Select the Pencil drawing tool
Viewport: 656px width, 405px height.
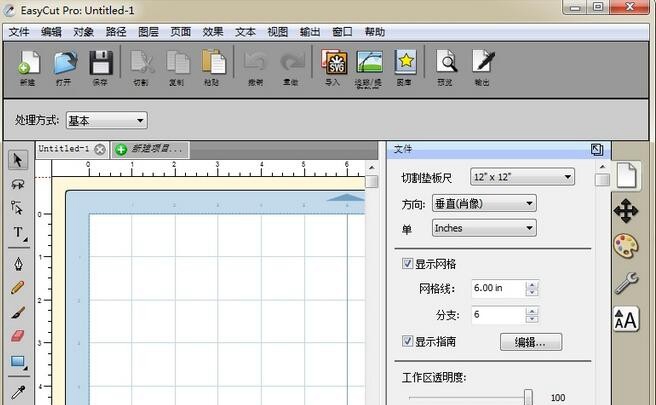click(18, 287)
